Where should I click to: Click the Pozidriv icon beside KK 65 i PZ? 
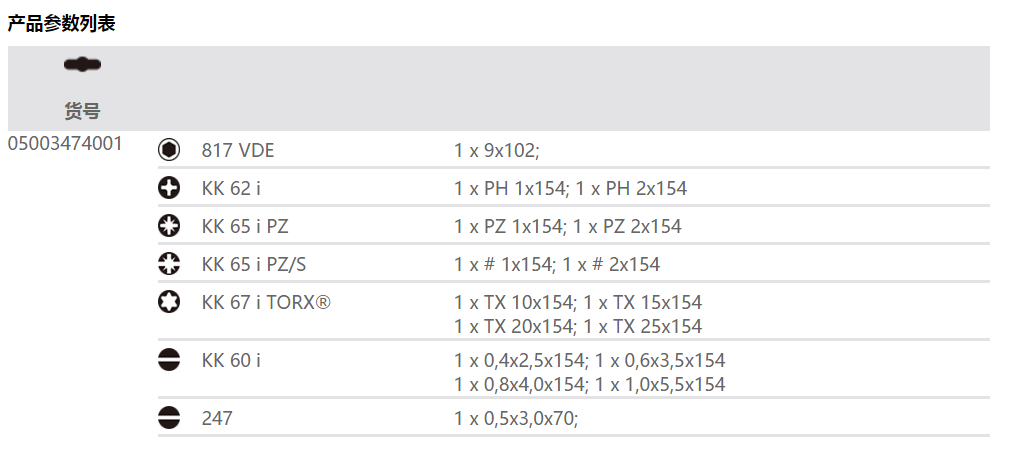(169, 226)
